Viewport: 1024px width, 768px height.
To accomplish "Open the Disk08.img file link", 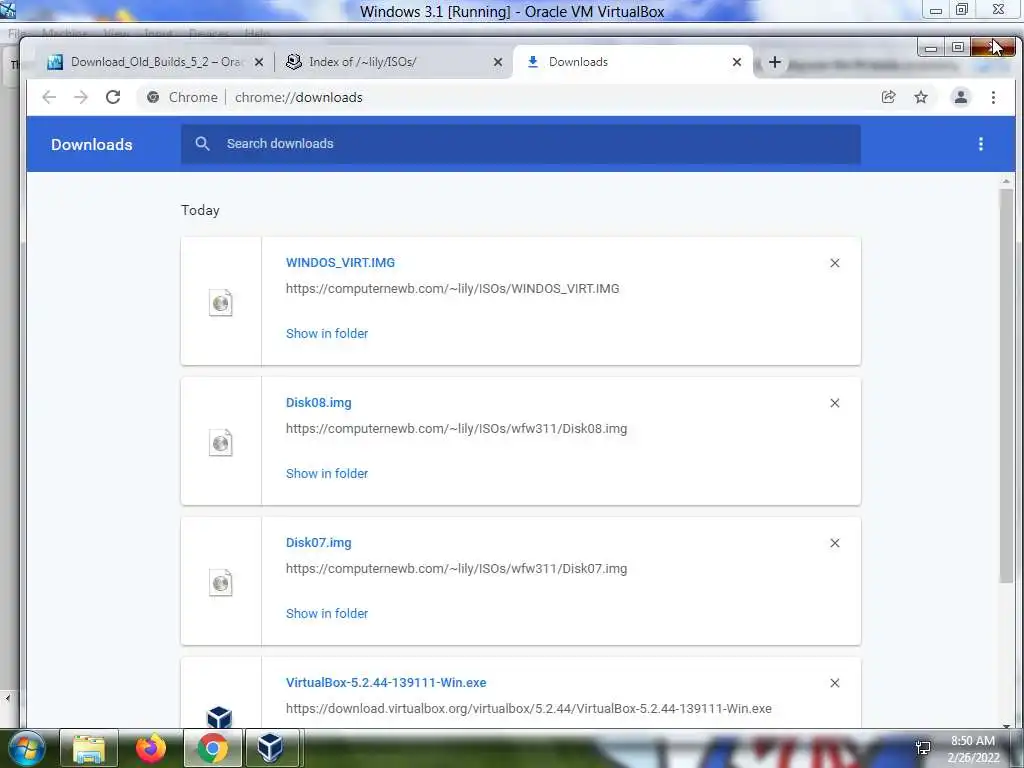I will click(319, 402).
